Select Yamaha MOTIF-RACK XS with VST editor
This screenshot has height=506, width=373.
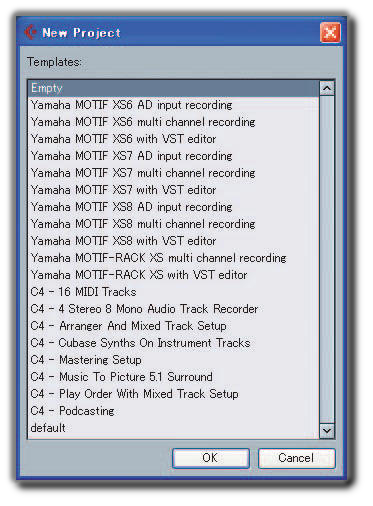173,275
